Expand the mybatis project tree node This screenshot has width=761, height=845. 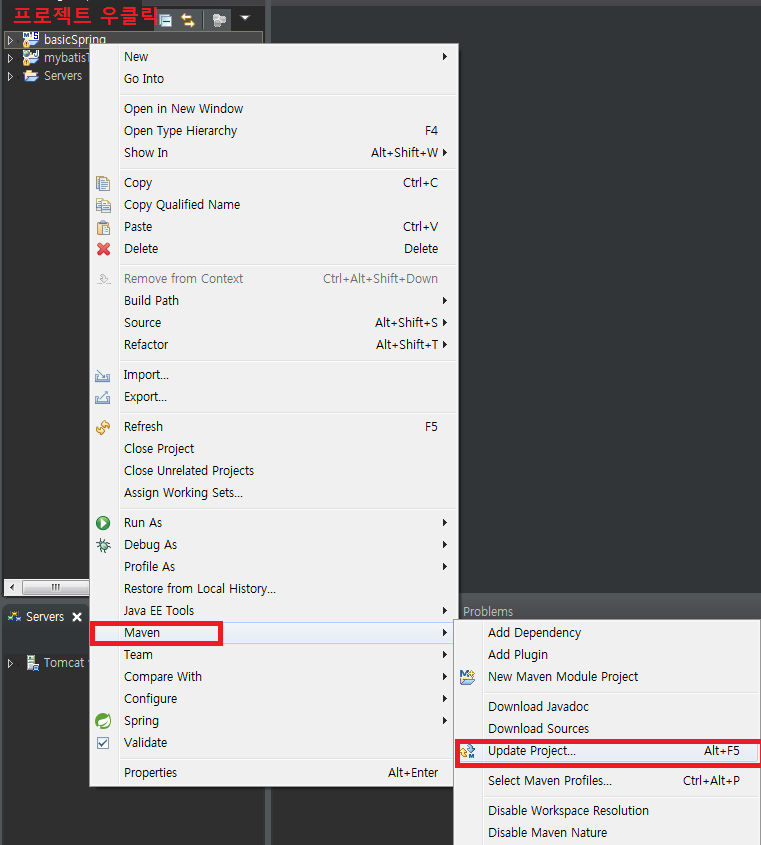(10, 58)
